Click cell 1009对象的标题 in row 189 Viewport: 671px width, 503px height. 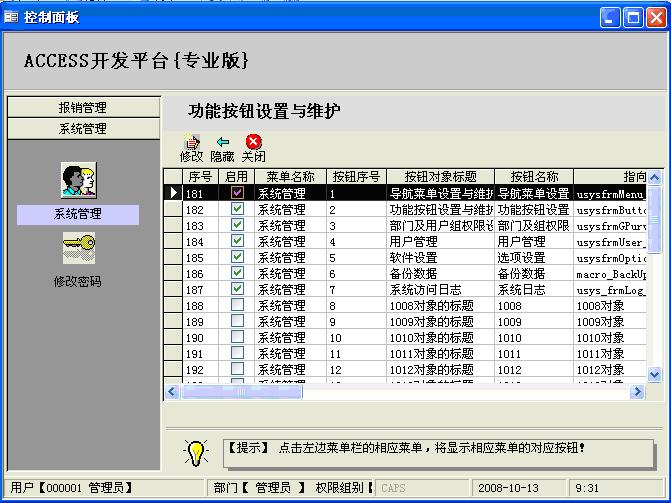tap(440, 321)
